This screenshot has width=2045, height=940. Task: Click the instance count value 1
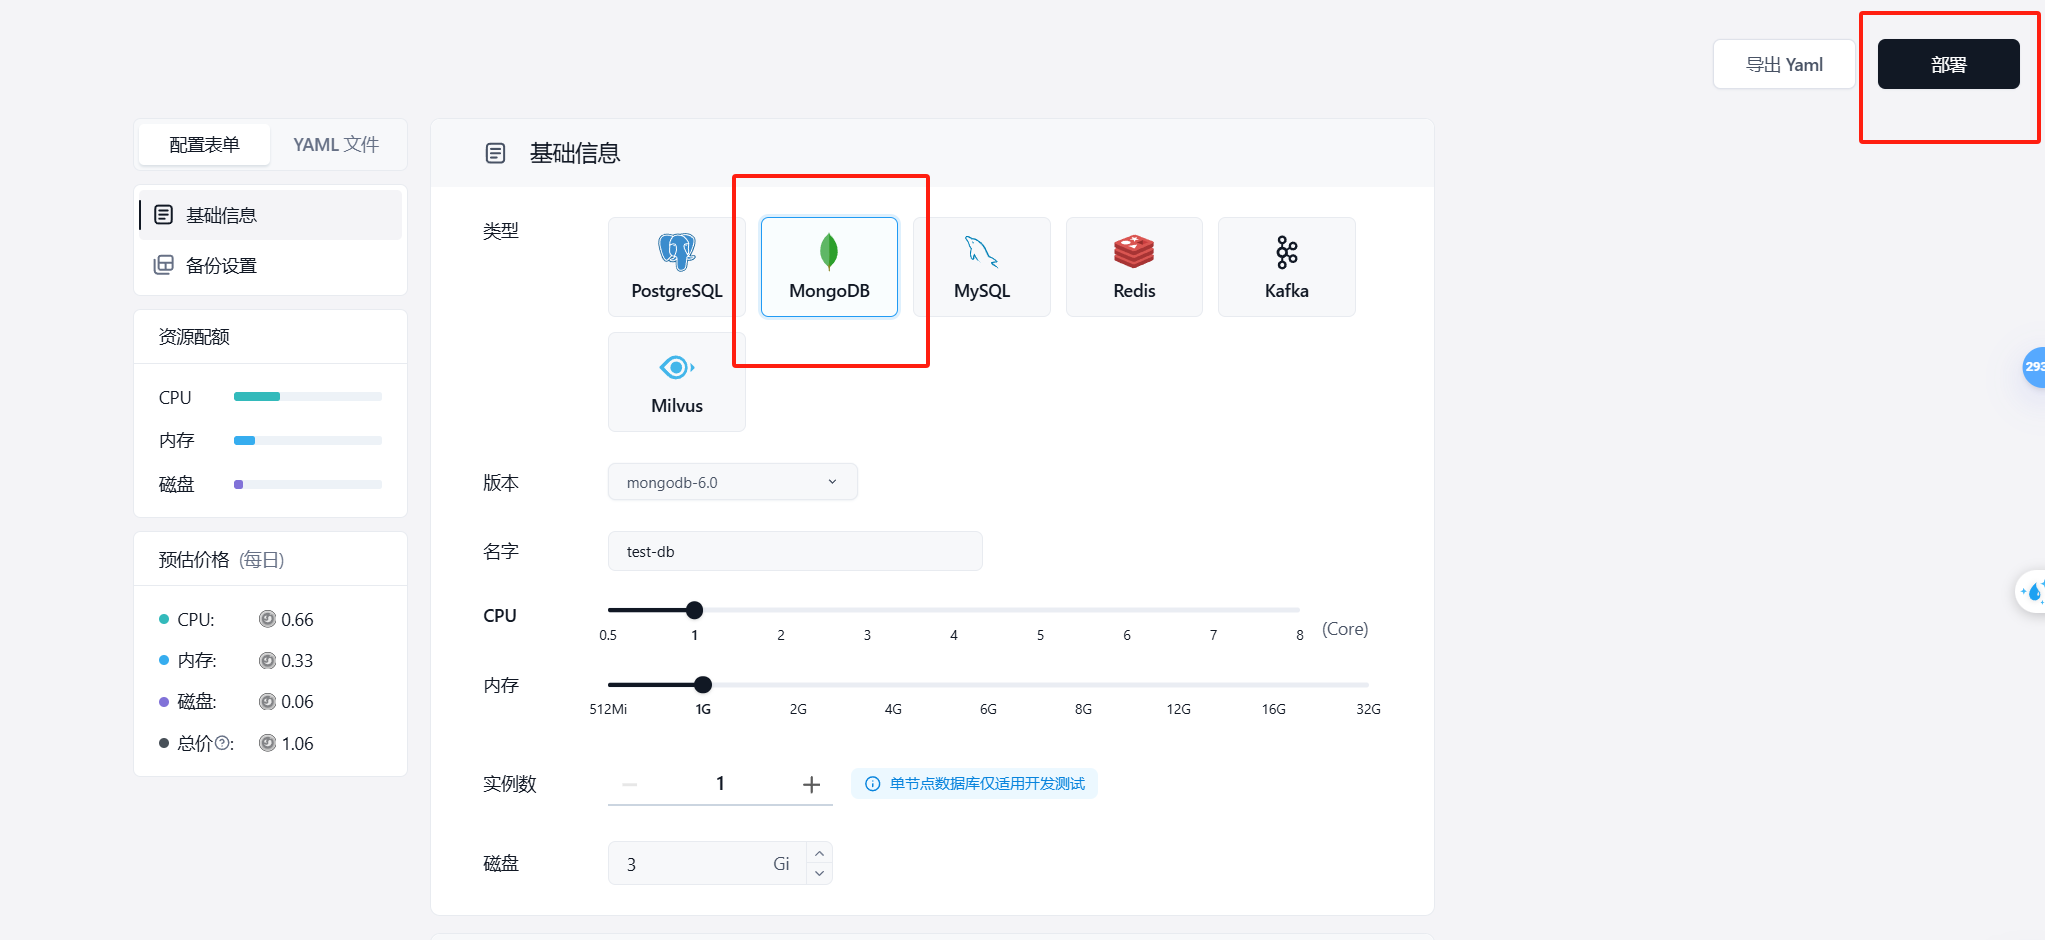coord(720,784)
